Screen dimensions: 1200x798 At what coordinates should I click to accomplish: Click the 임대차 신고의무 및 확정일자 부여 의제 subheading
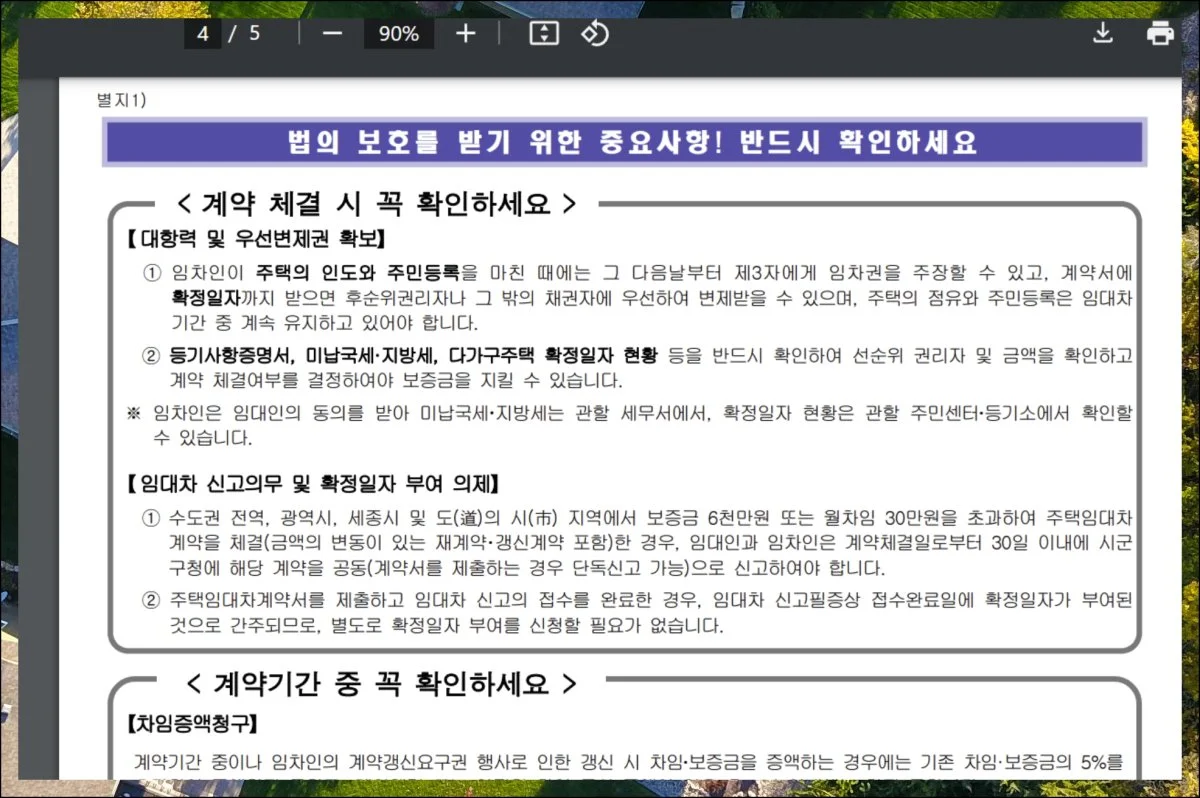click(x=313, y=485)
